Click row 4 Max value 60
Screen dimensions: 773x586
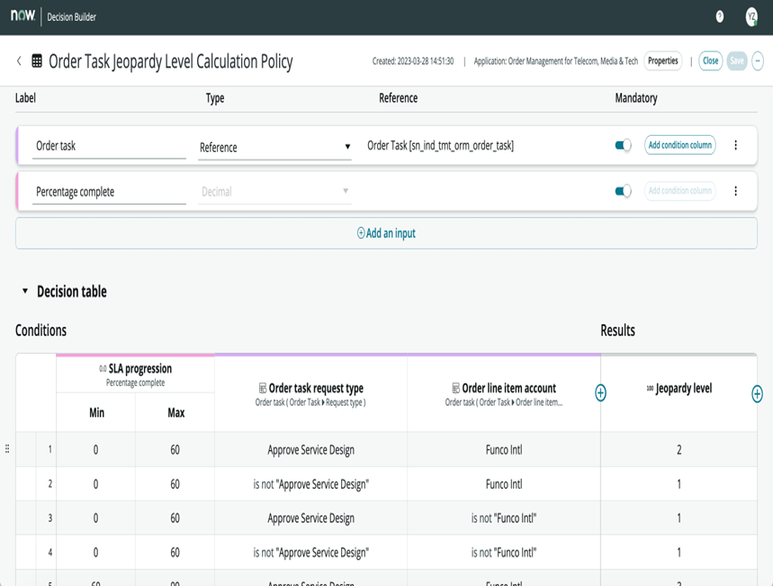click(175, 552)
